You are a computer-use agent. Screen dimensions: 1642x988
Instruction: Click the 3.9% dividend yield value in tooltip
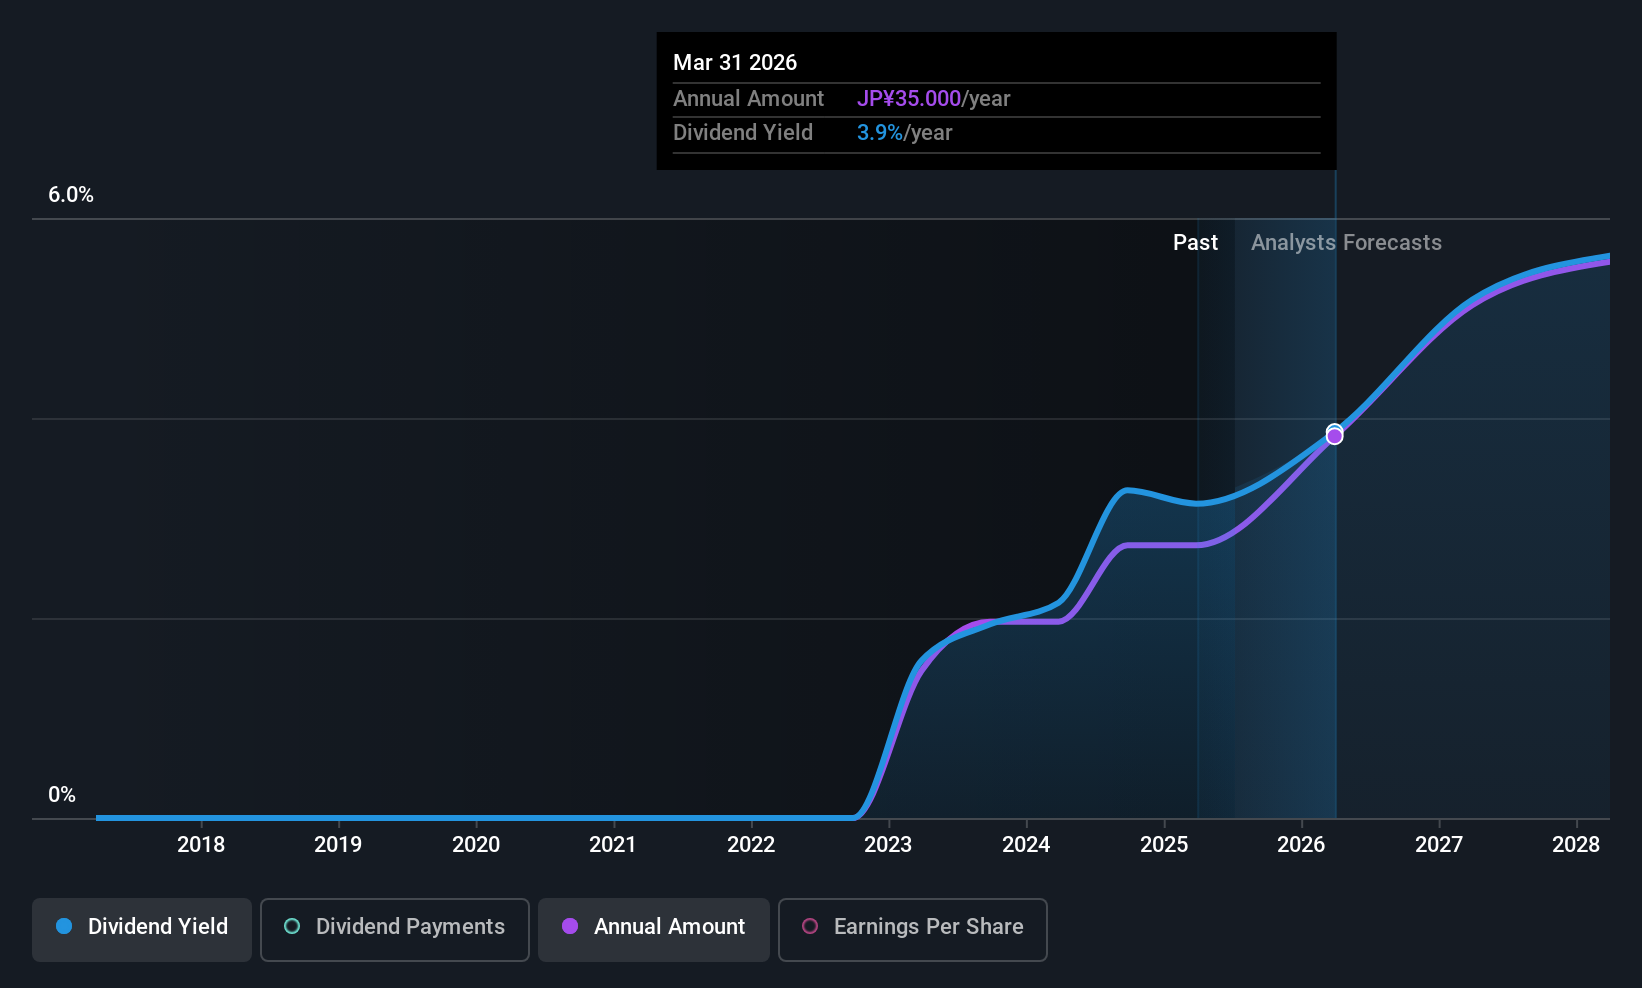click(x=880, y=133)
